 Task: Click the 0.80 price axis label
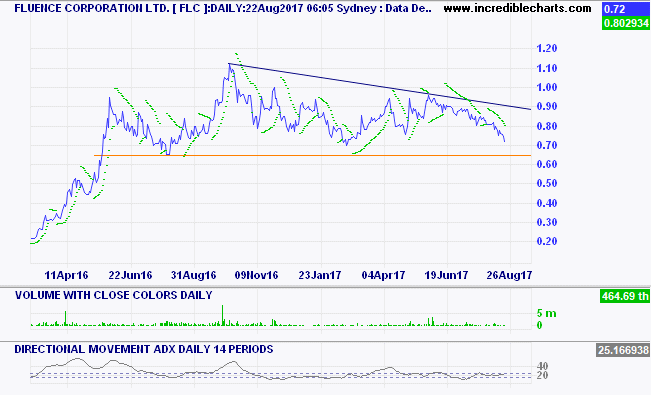(x=546, y=126)
